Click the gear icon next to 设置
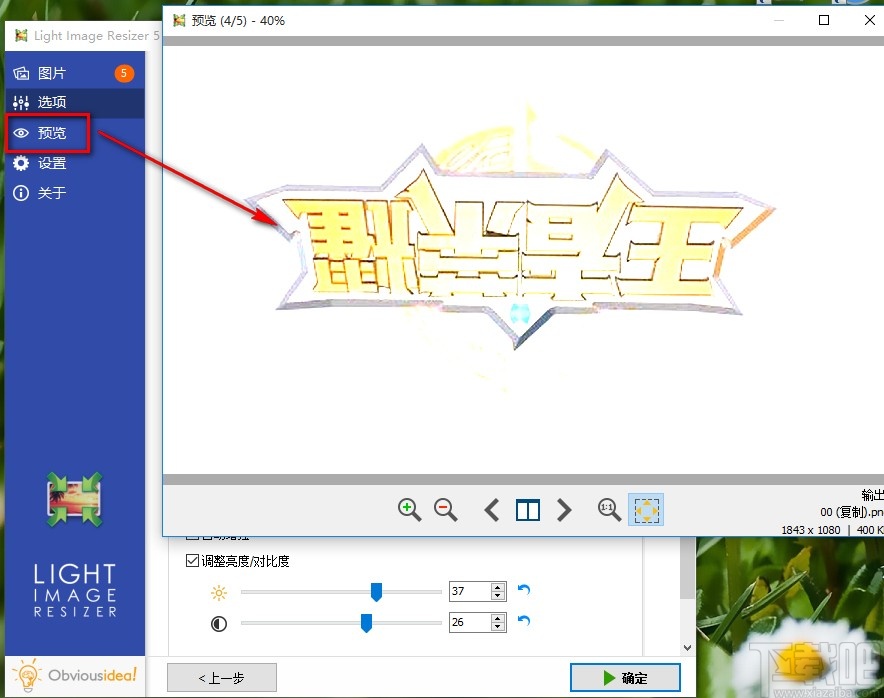Image resolution: width=884 pixels, height=698 pixels. click(21, 164)
